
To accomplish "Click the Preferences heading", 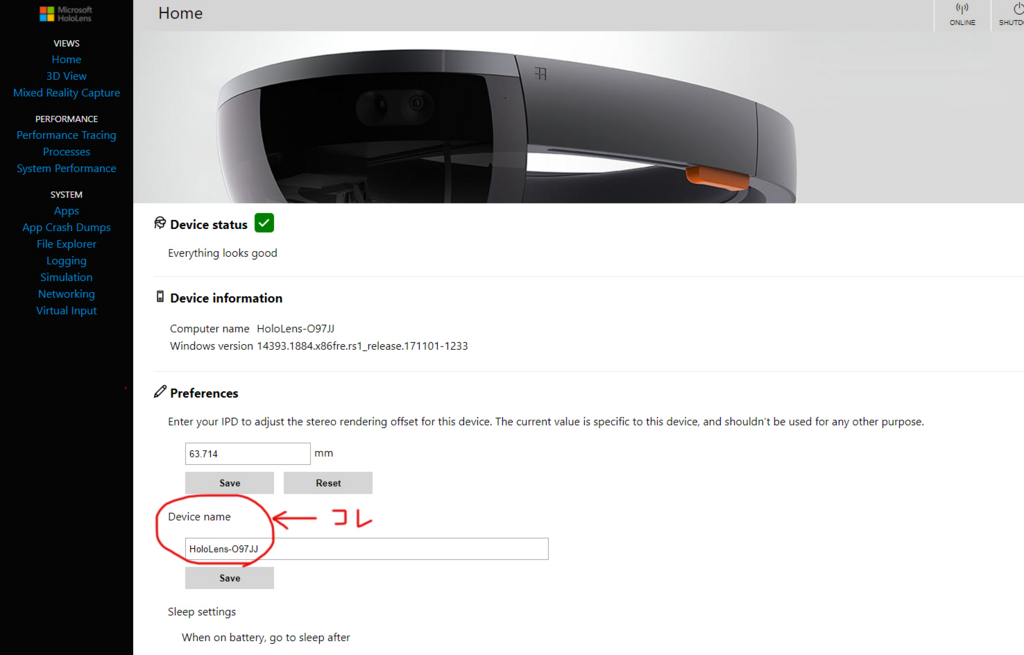I will coord(204,393).
